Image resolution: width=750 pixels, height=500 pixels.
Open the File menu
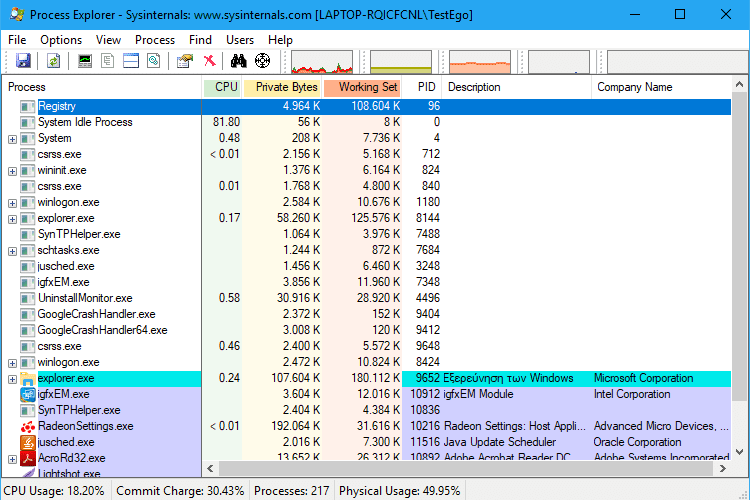[17, 40]
